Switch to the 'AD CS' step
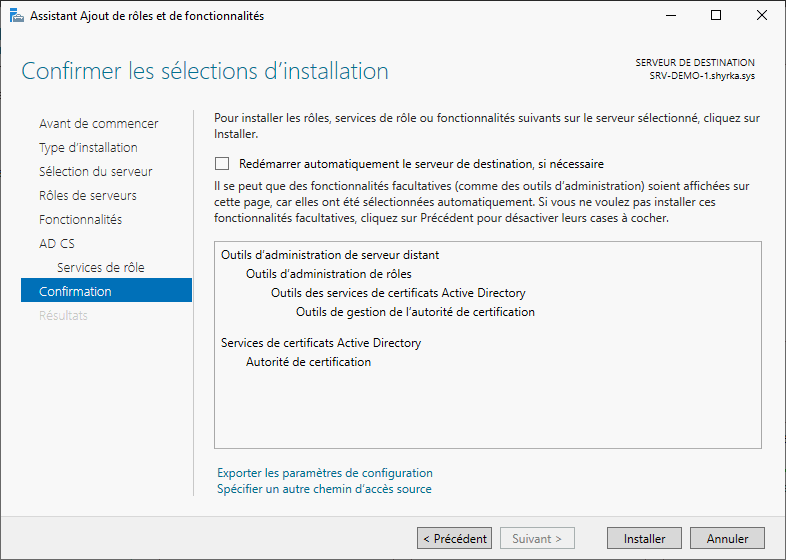 [57, 244]
